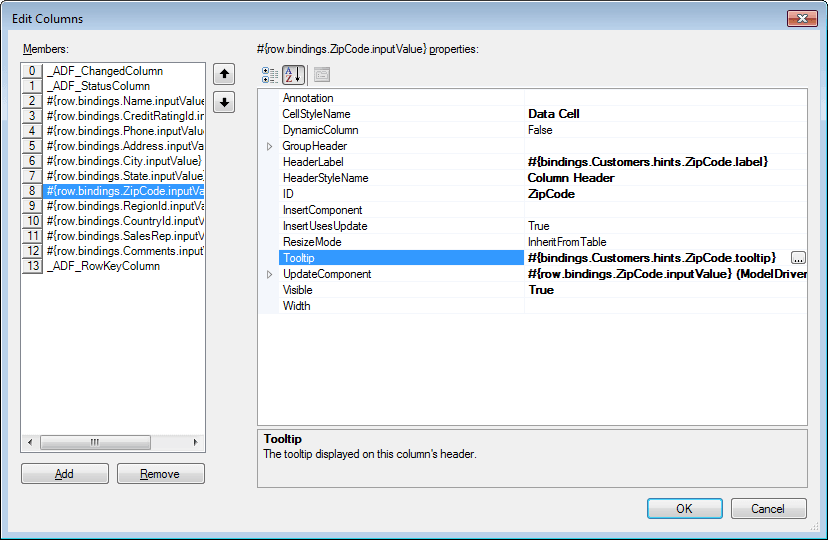Screen dimensions: 828x540
Task: Switch property grid to Alphabetical sort
Action: (x=293, y=75)
